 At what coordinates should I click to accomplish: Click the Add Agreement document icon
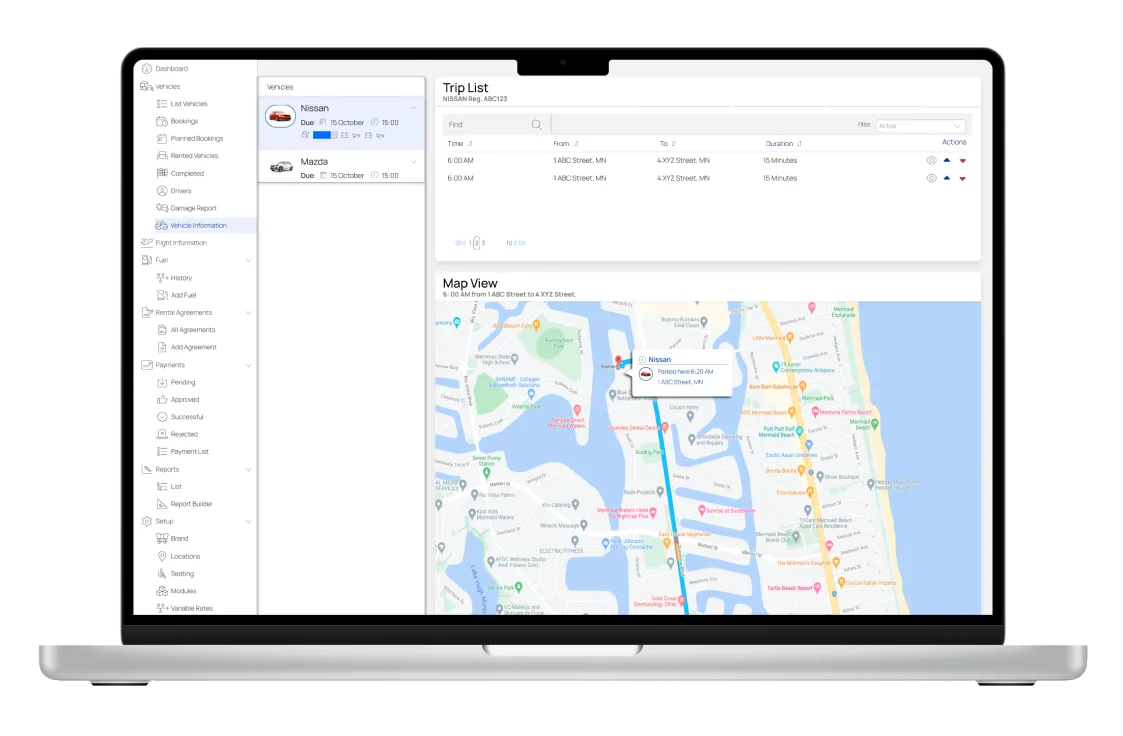click(162, 347)
